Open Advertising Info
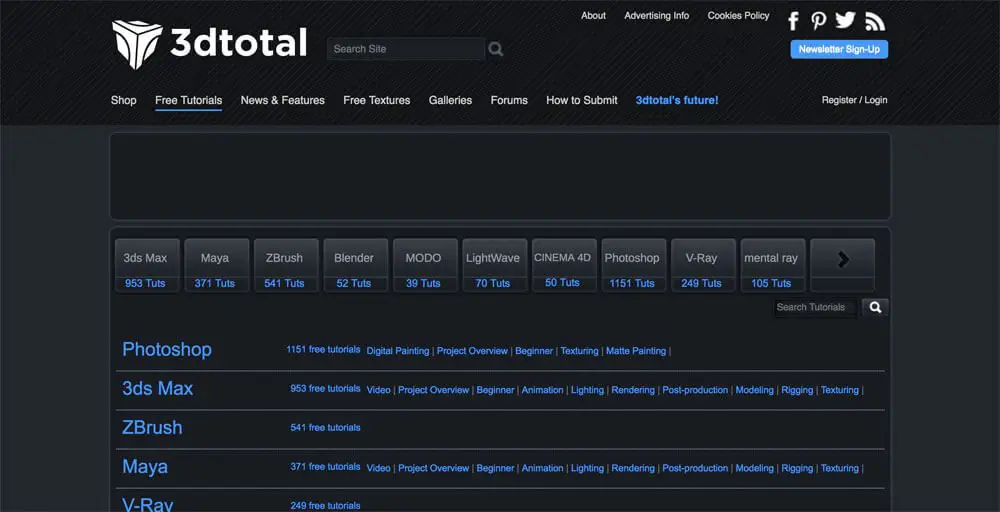 coord(656,15)
